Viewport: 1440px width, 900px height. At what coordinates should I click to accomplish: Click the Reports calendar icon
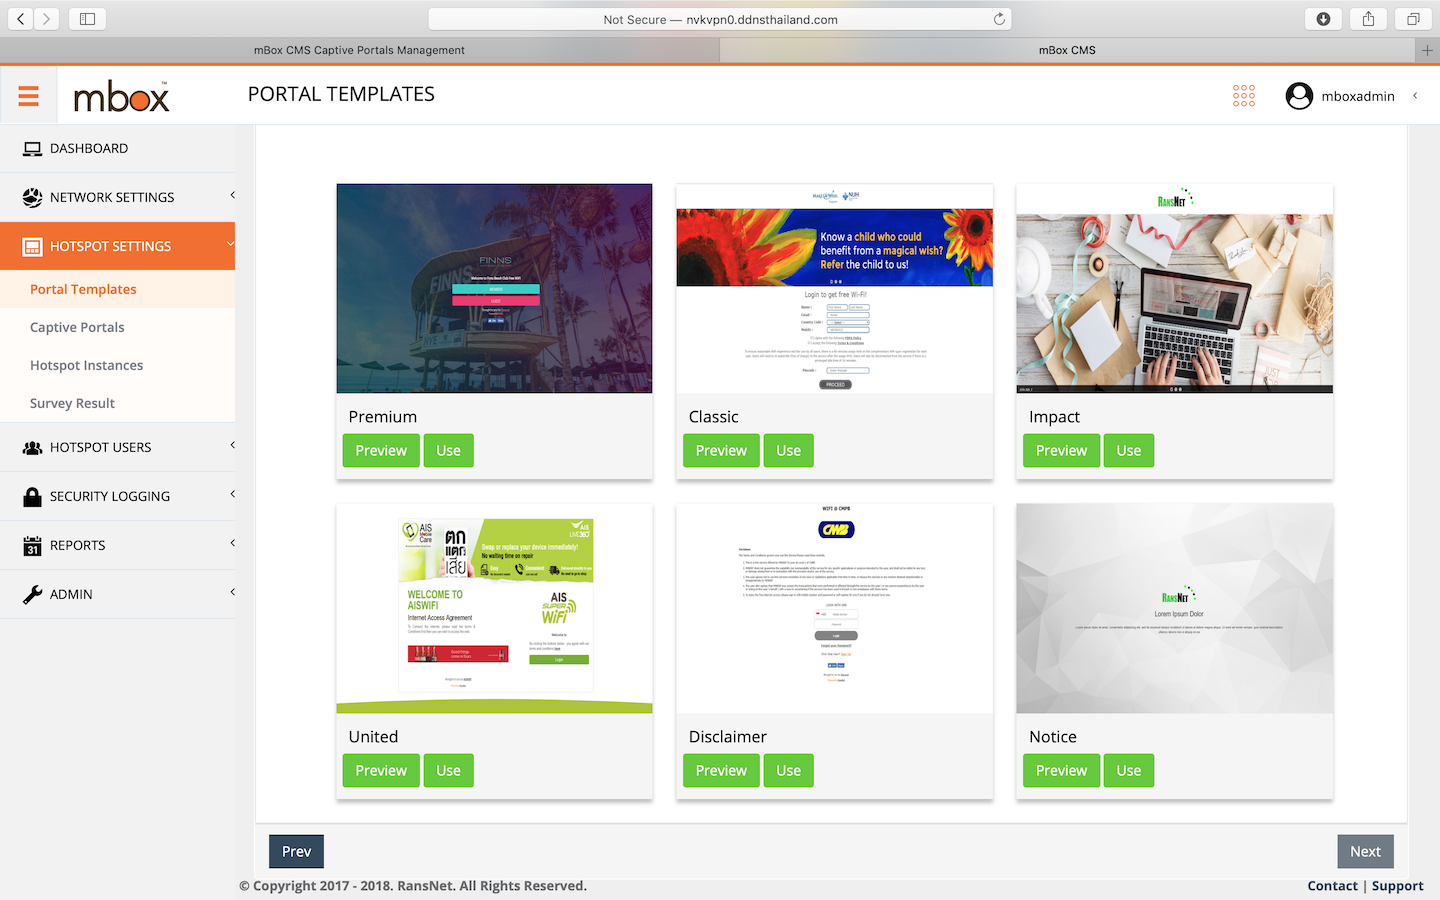(x=33, y=545)
